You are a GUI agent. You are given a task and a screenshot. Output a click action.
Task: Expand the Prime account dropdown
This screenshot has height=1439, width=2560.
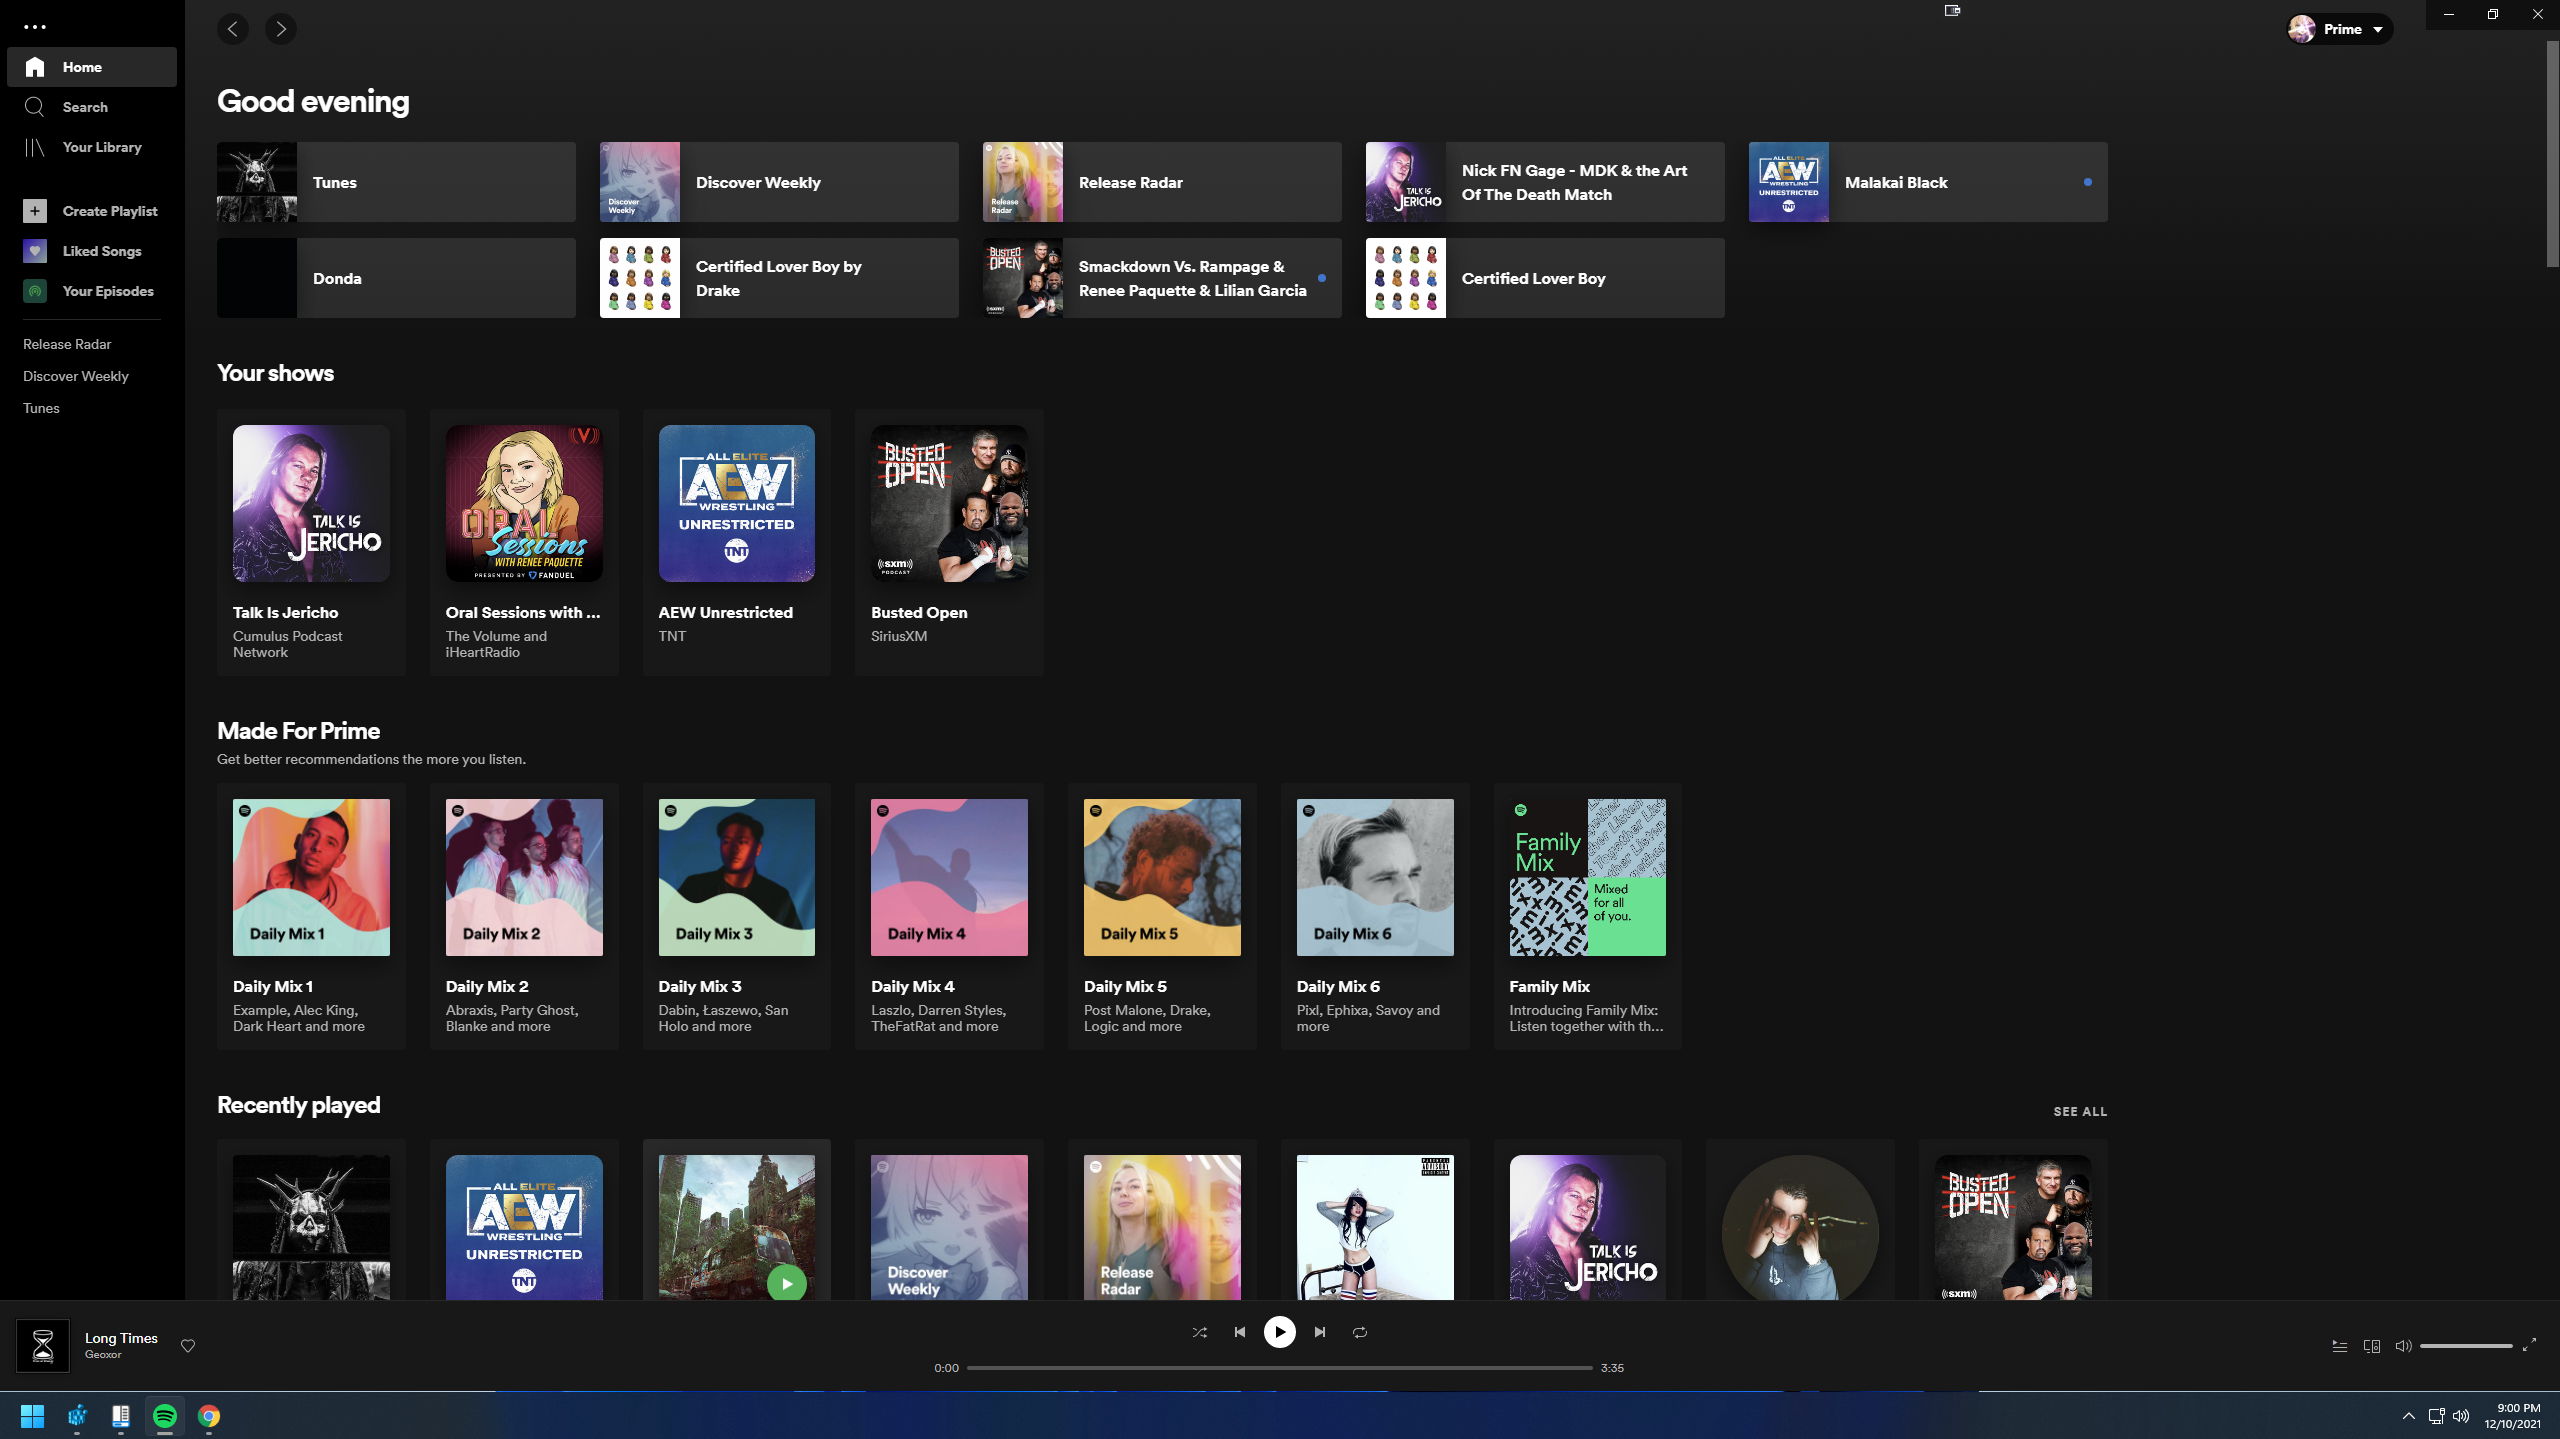coord(2339,29)
